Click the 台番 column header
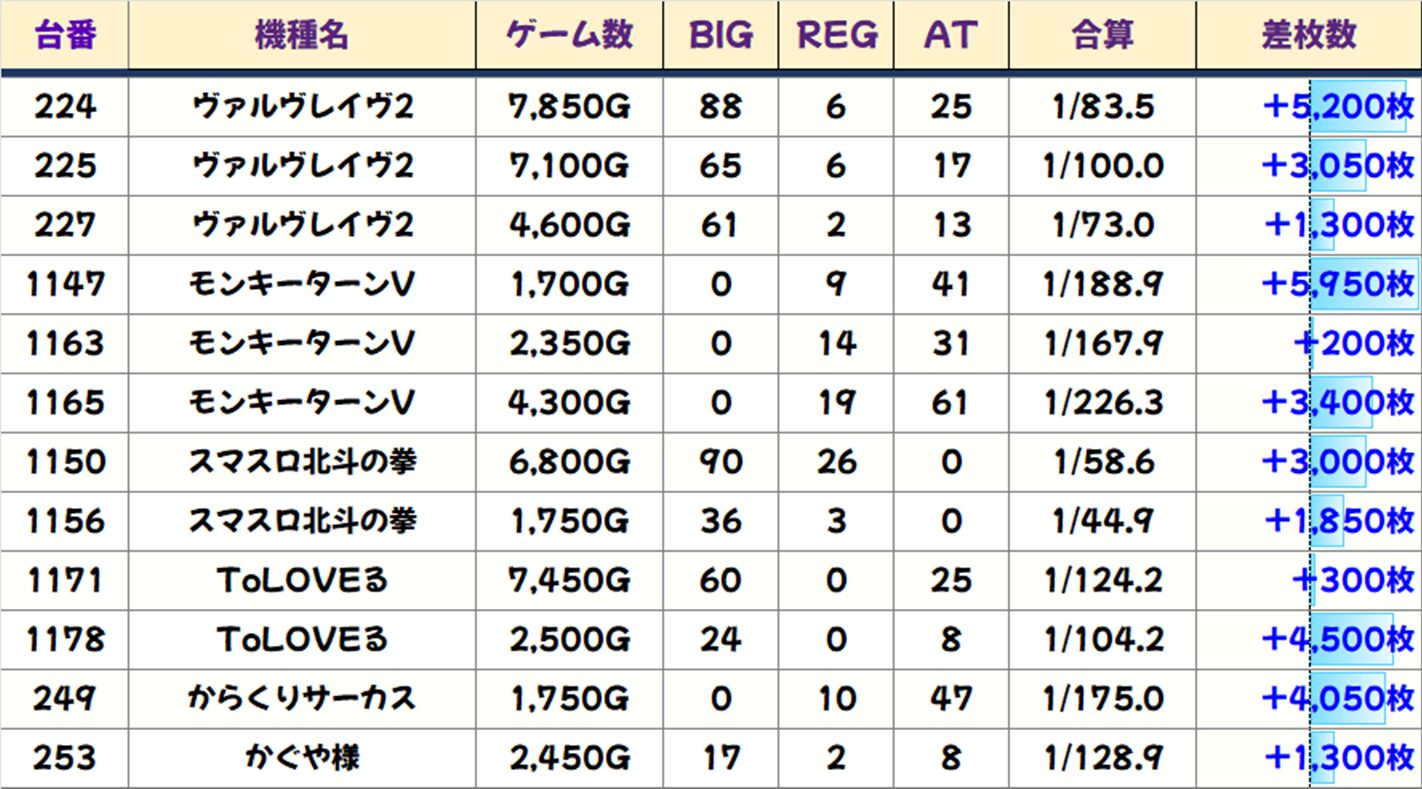Viewport: 1422px width, 789px height. tap(65, 35)
